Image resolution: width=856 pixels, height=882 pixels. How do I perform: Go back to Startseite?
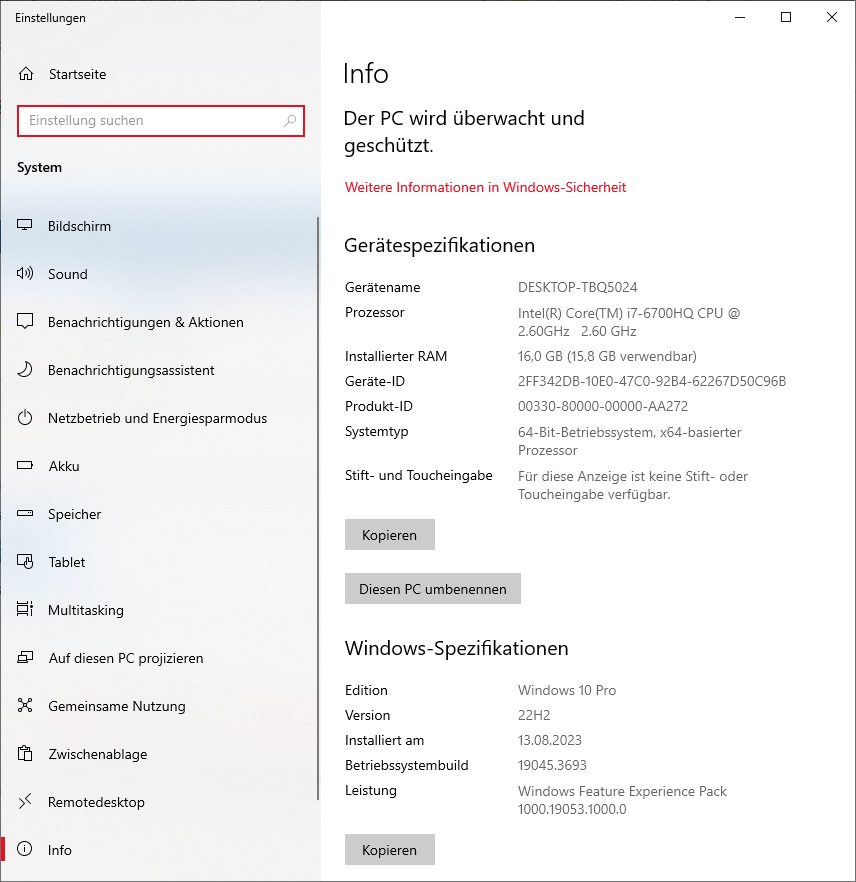point(160,74)
